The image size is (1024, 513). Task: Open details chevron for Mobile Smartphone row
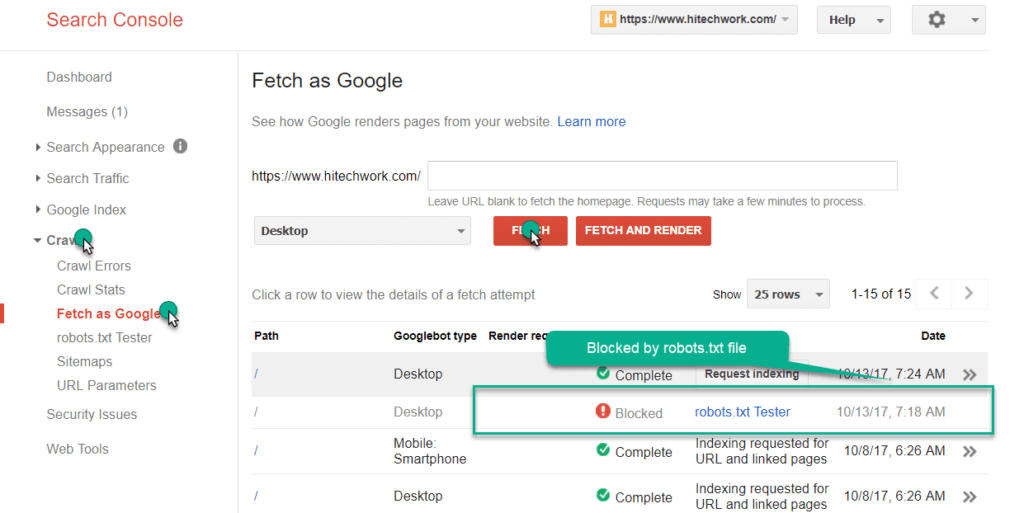coord(970,452)
